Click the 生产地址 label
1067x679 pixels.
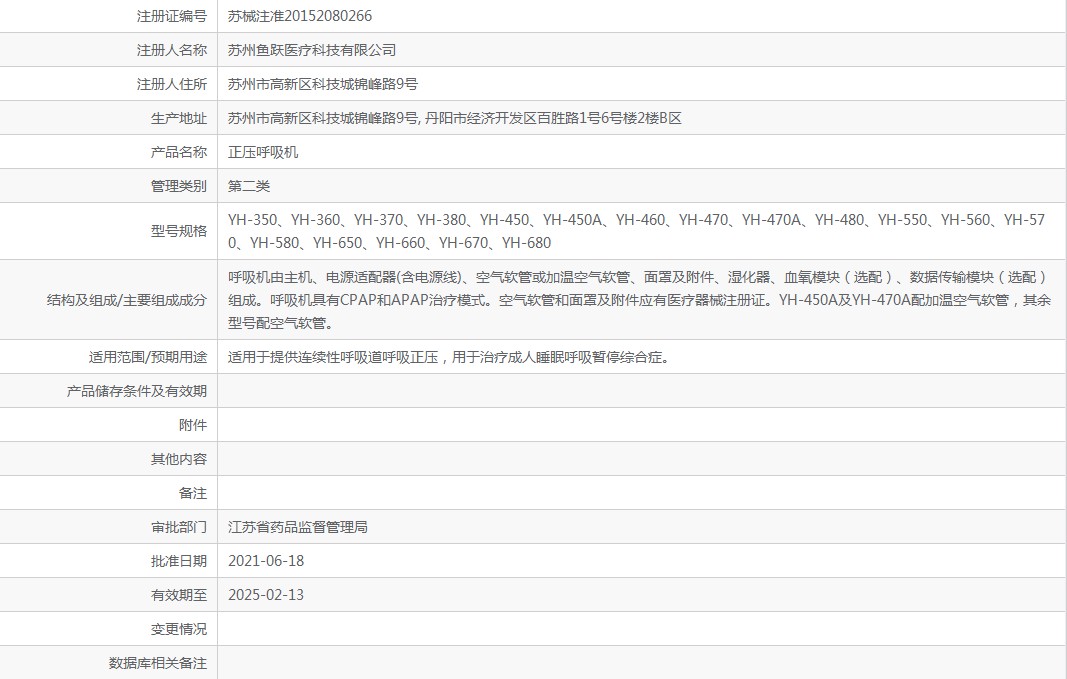(178, 118)
